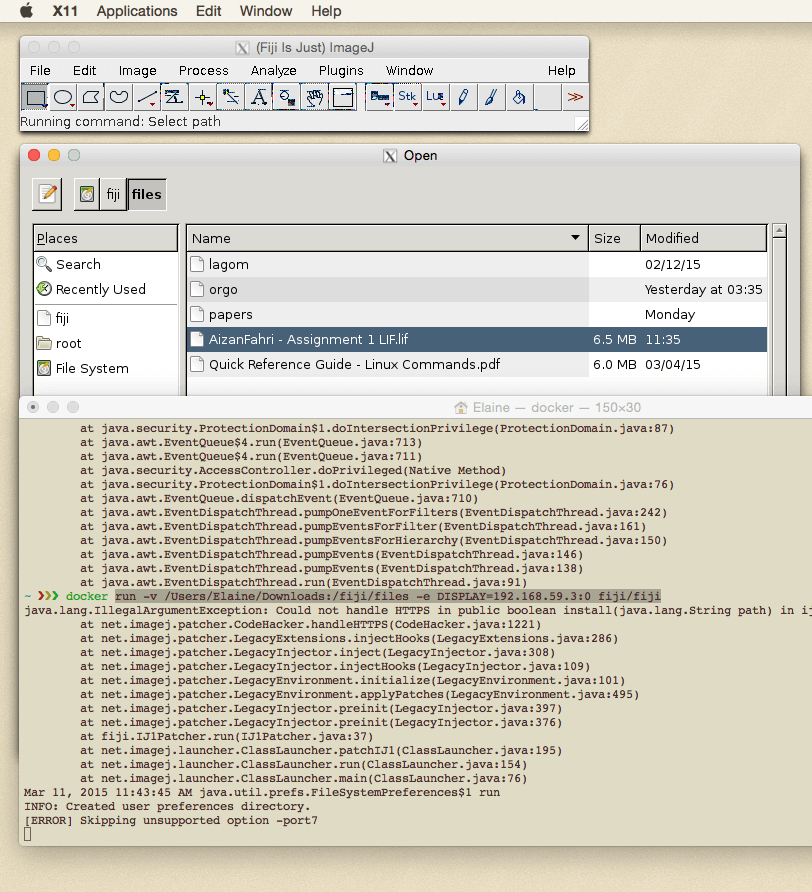Select the Wand tracing tool

coord(230,97)
